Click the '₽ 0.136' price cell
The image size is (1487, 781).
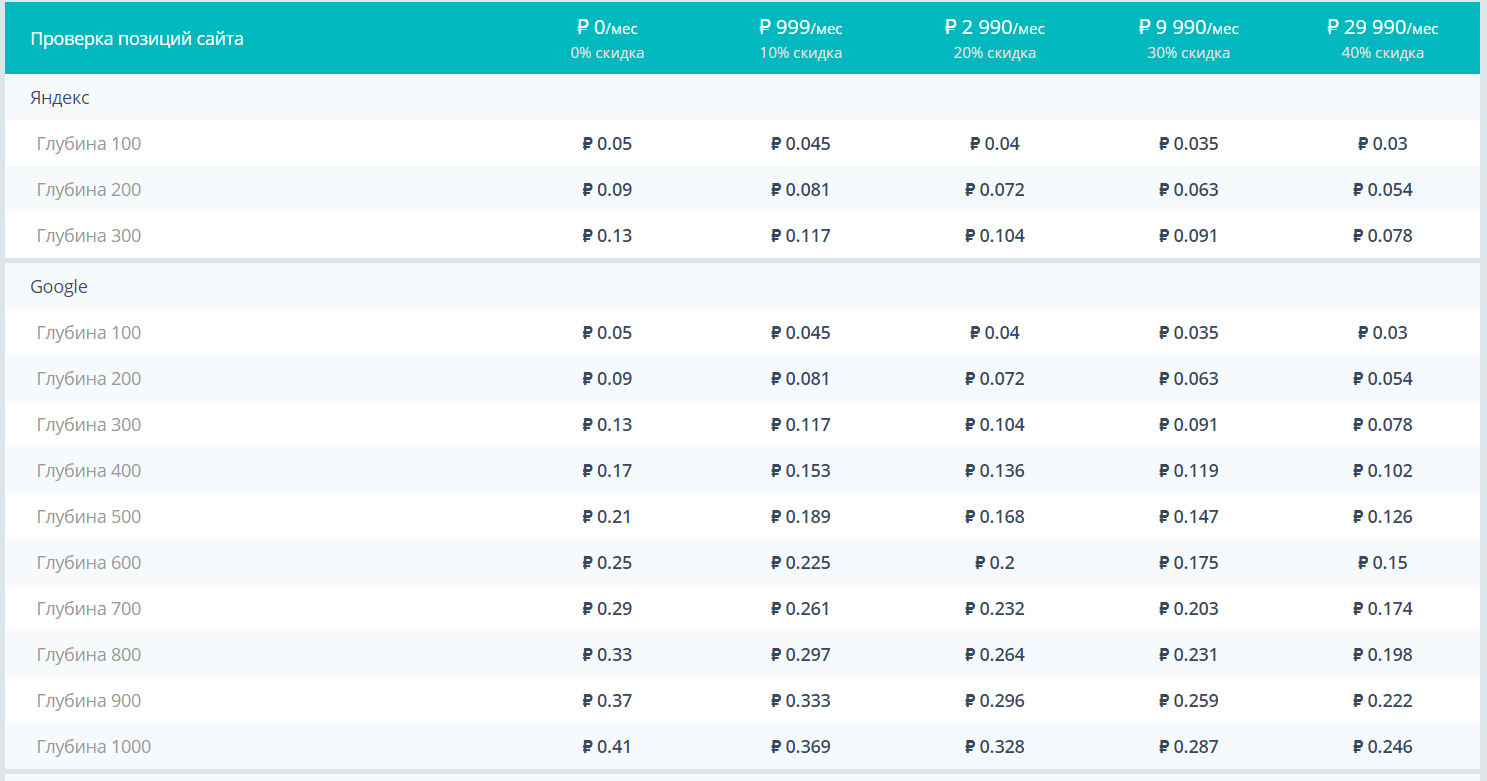click(x=995, y=471)
